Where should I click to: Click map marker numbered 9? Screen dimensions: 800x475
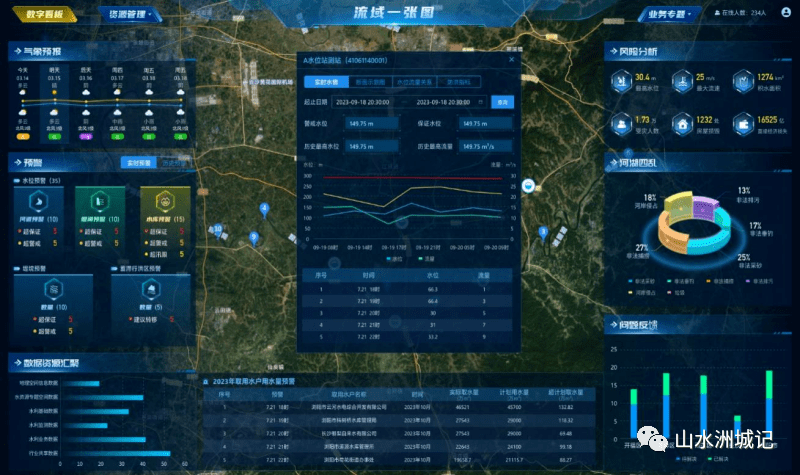coord(254,238)
